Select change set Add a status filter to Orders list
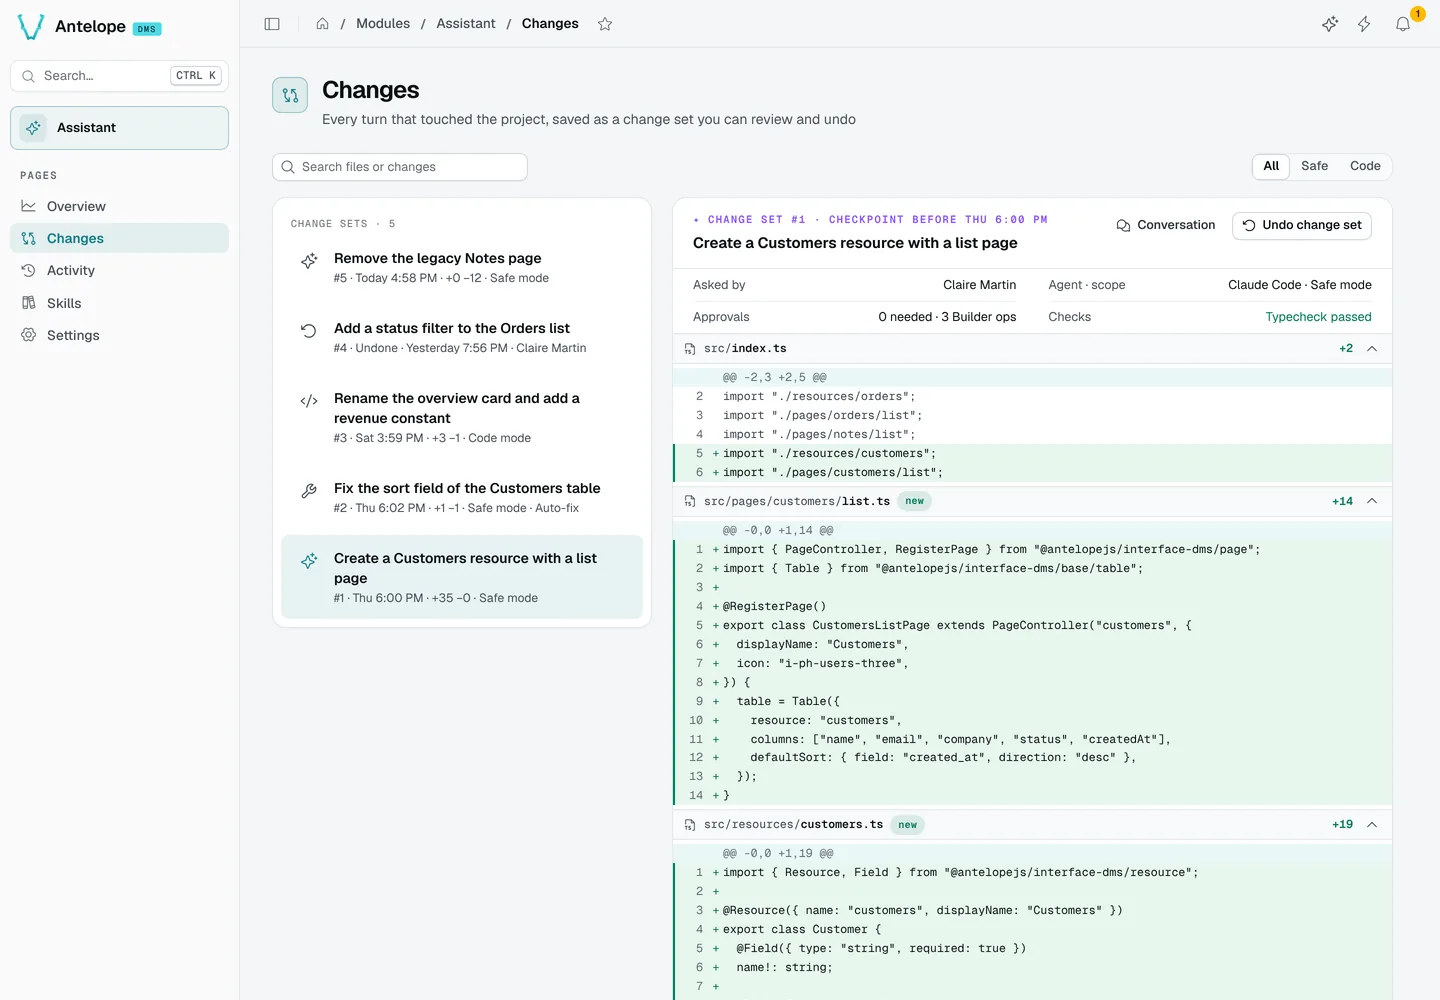The image size is (1440, 1000). point(462,338)
